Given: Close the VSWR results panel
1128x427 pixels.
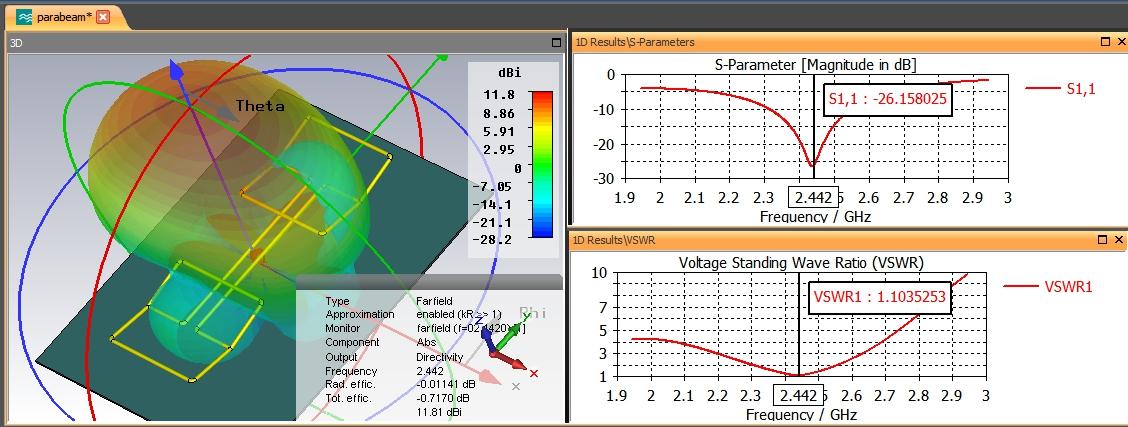Looking at the screenshot, I should 1119,239.
